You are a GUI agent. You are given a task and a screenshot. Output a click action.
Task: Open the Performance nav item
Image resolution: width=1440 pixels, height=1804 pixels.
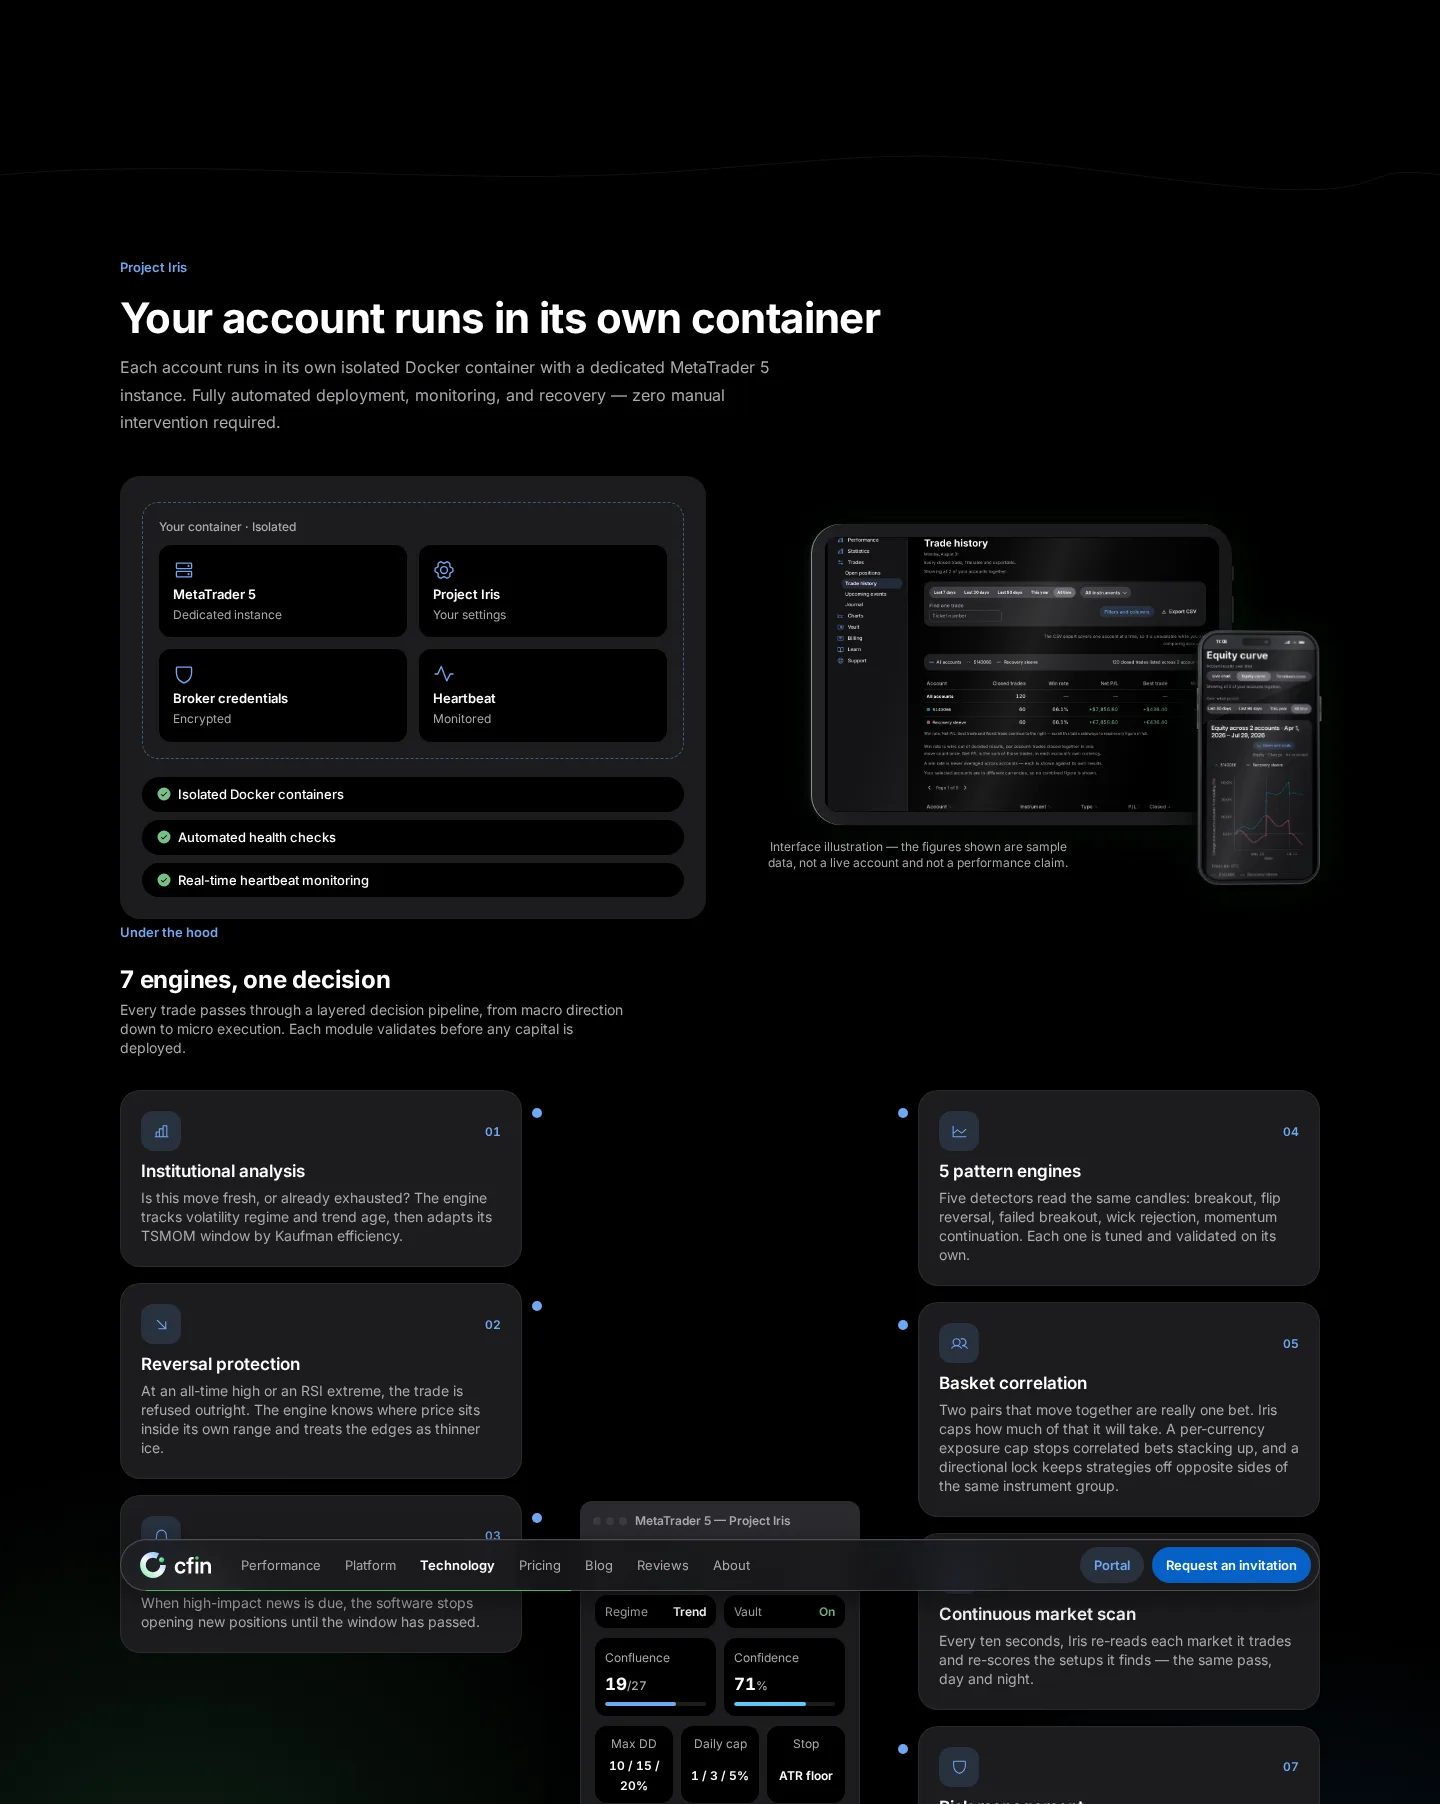coord(281,1566)
